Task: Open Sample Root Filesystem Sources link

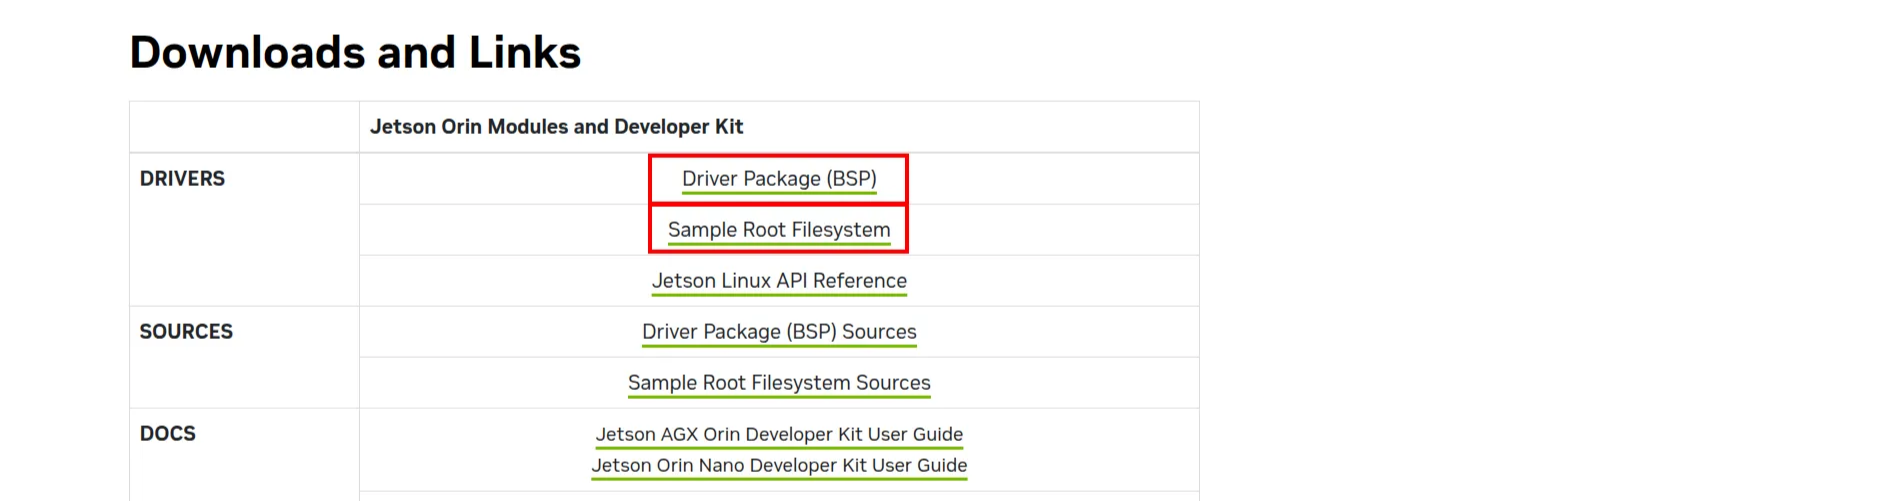Action: (x=779, y=383)
